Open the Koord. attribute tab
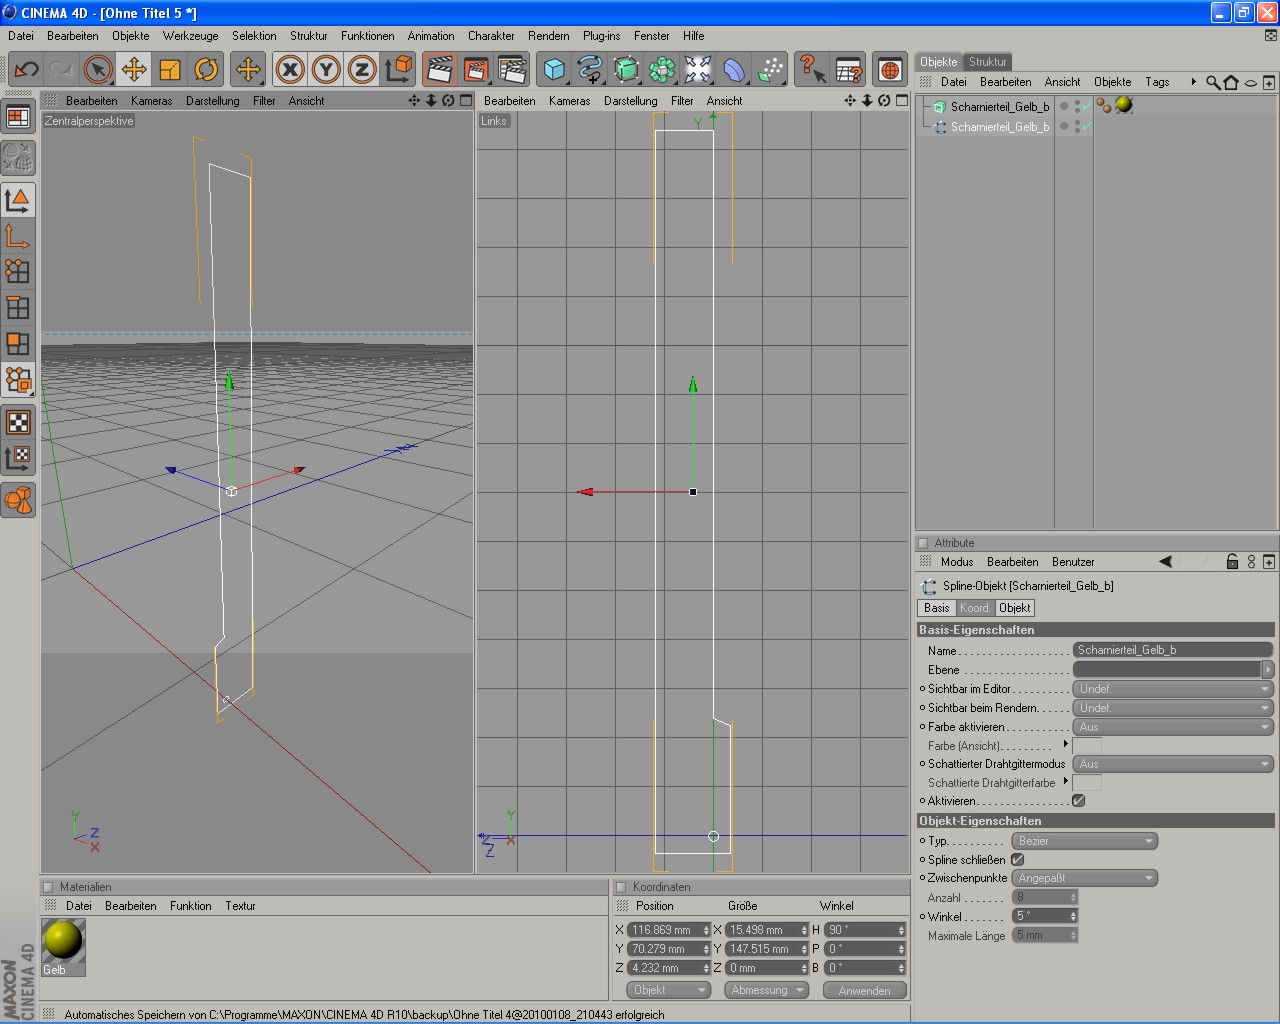 point(974,608)
